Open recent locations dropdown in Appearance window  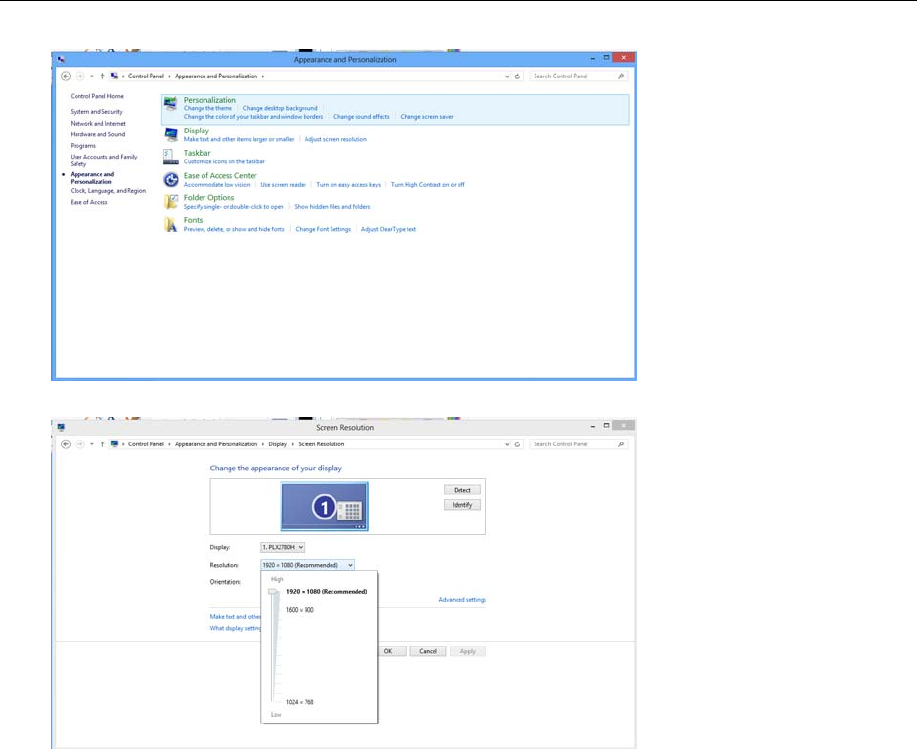(92, 76)
